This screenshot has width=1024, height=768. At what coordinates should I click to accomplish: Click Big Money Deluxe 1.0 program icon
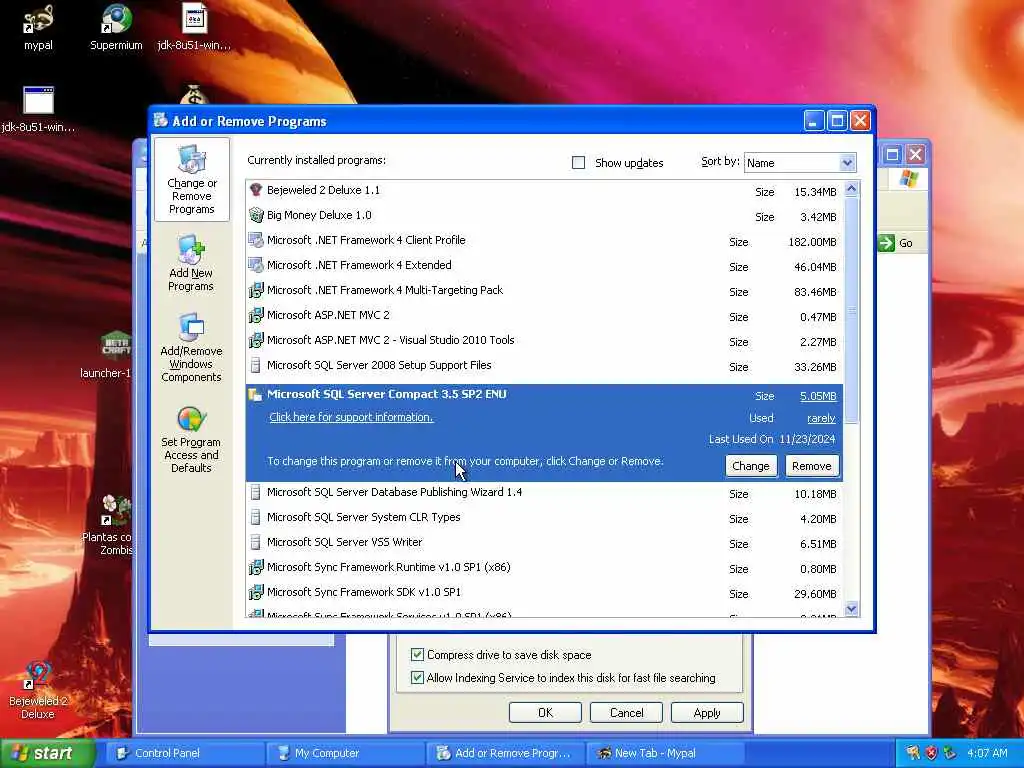tap(256, 215)
